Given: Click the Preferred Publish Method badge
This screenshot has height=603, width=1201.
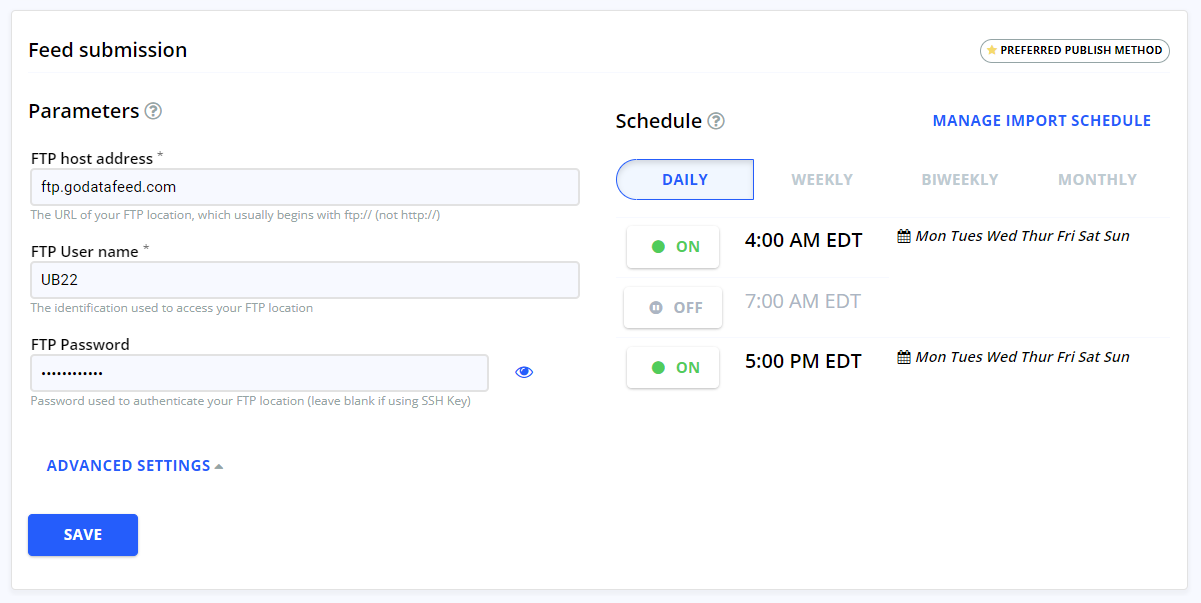Looking at the screenshot, I should (x=1075, y=50).
